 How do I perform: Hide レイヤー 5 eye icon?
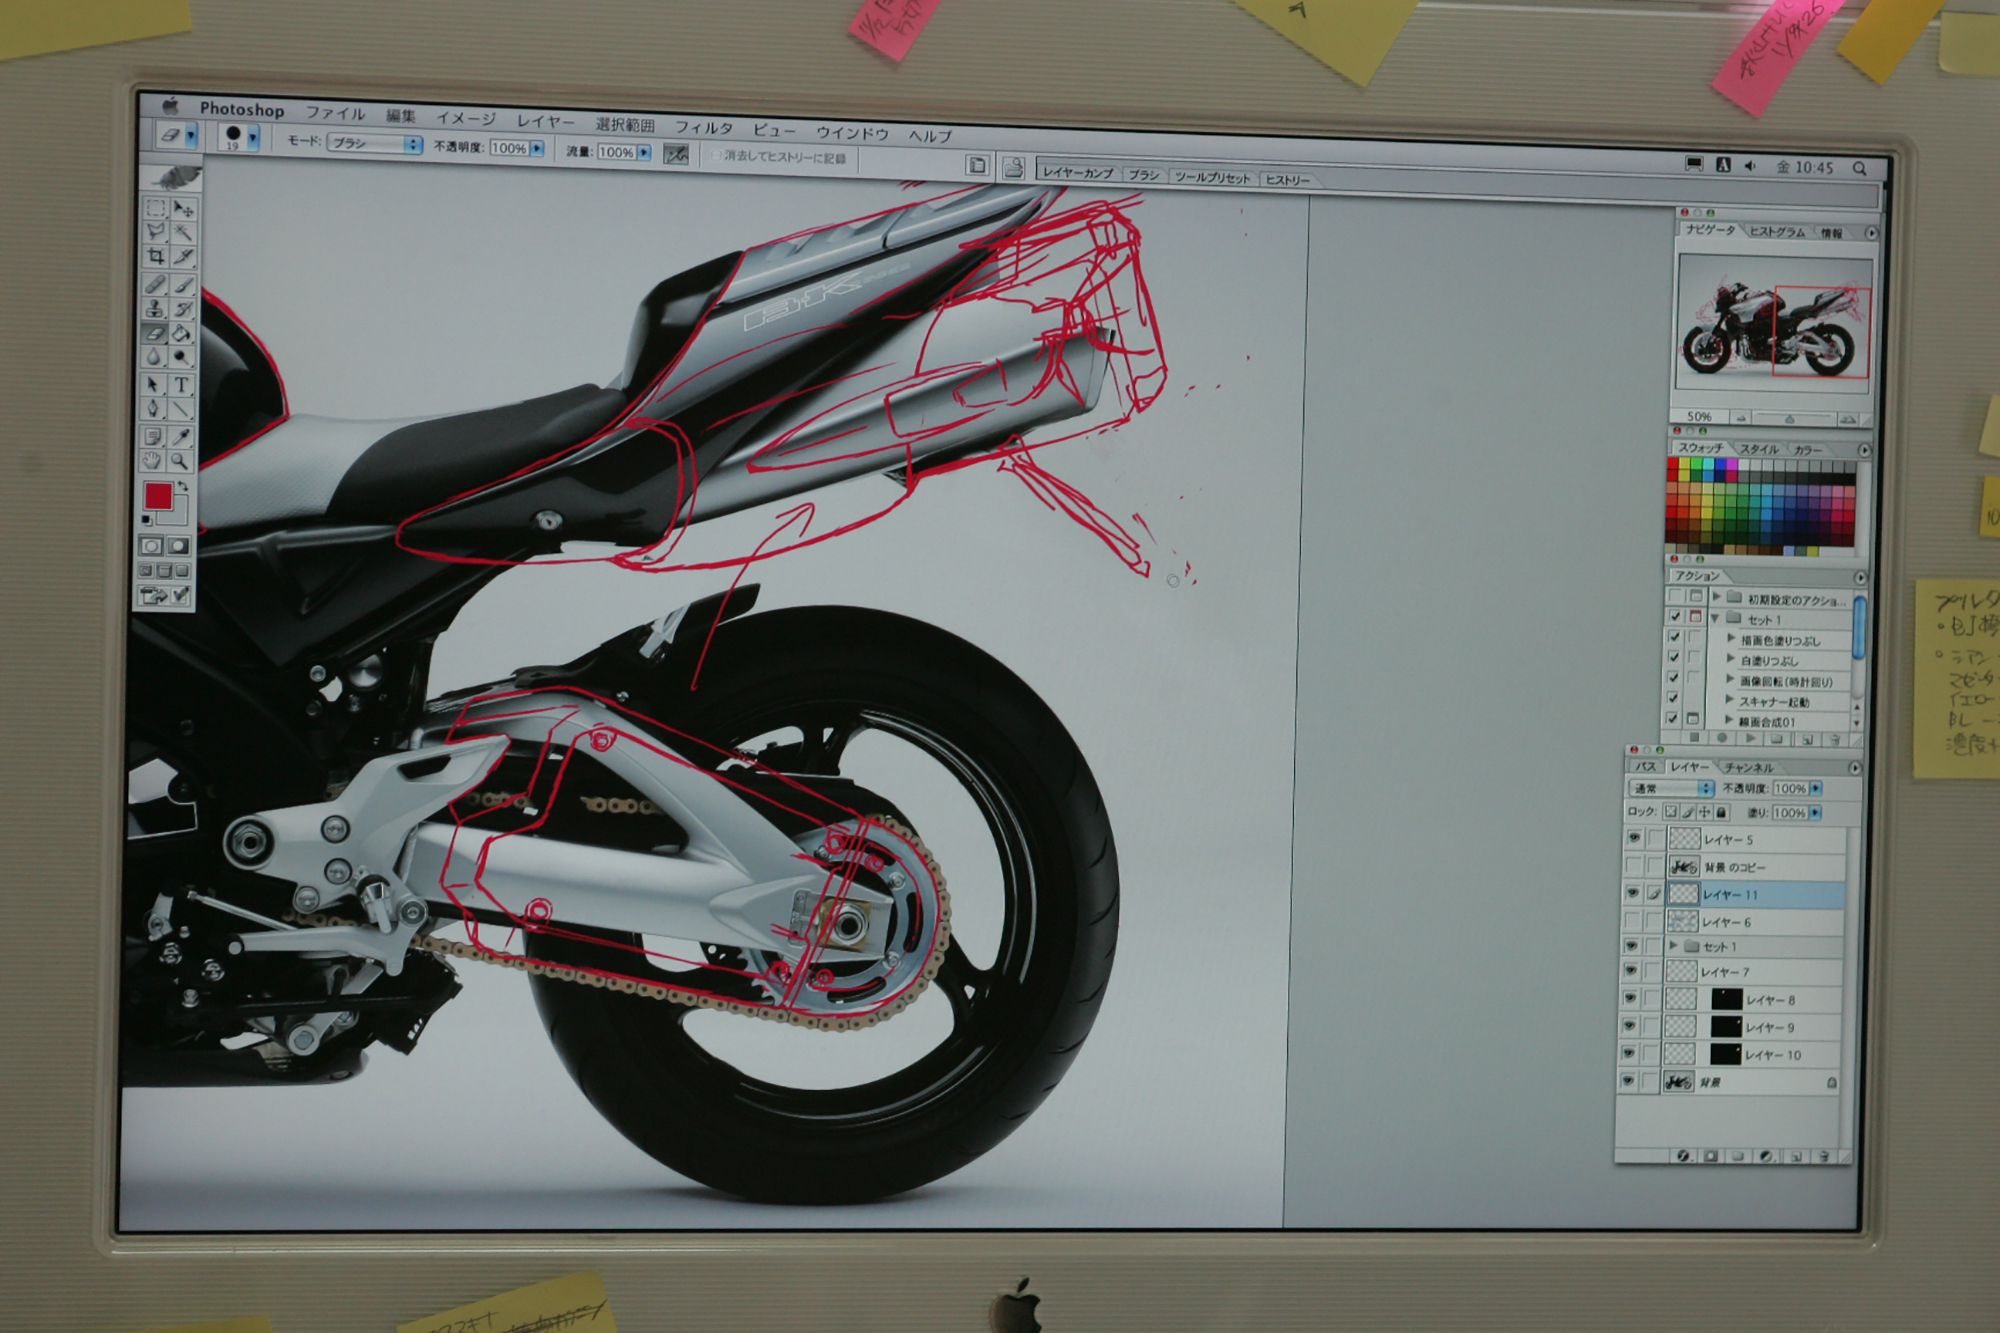click(x=1634, y=838)
